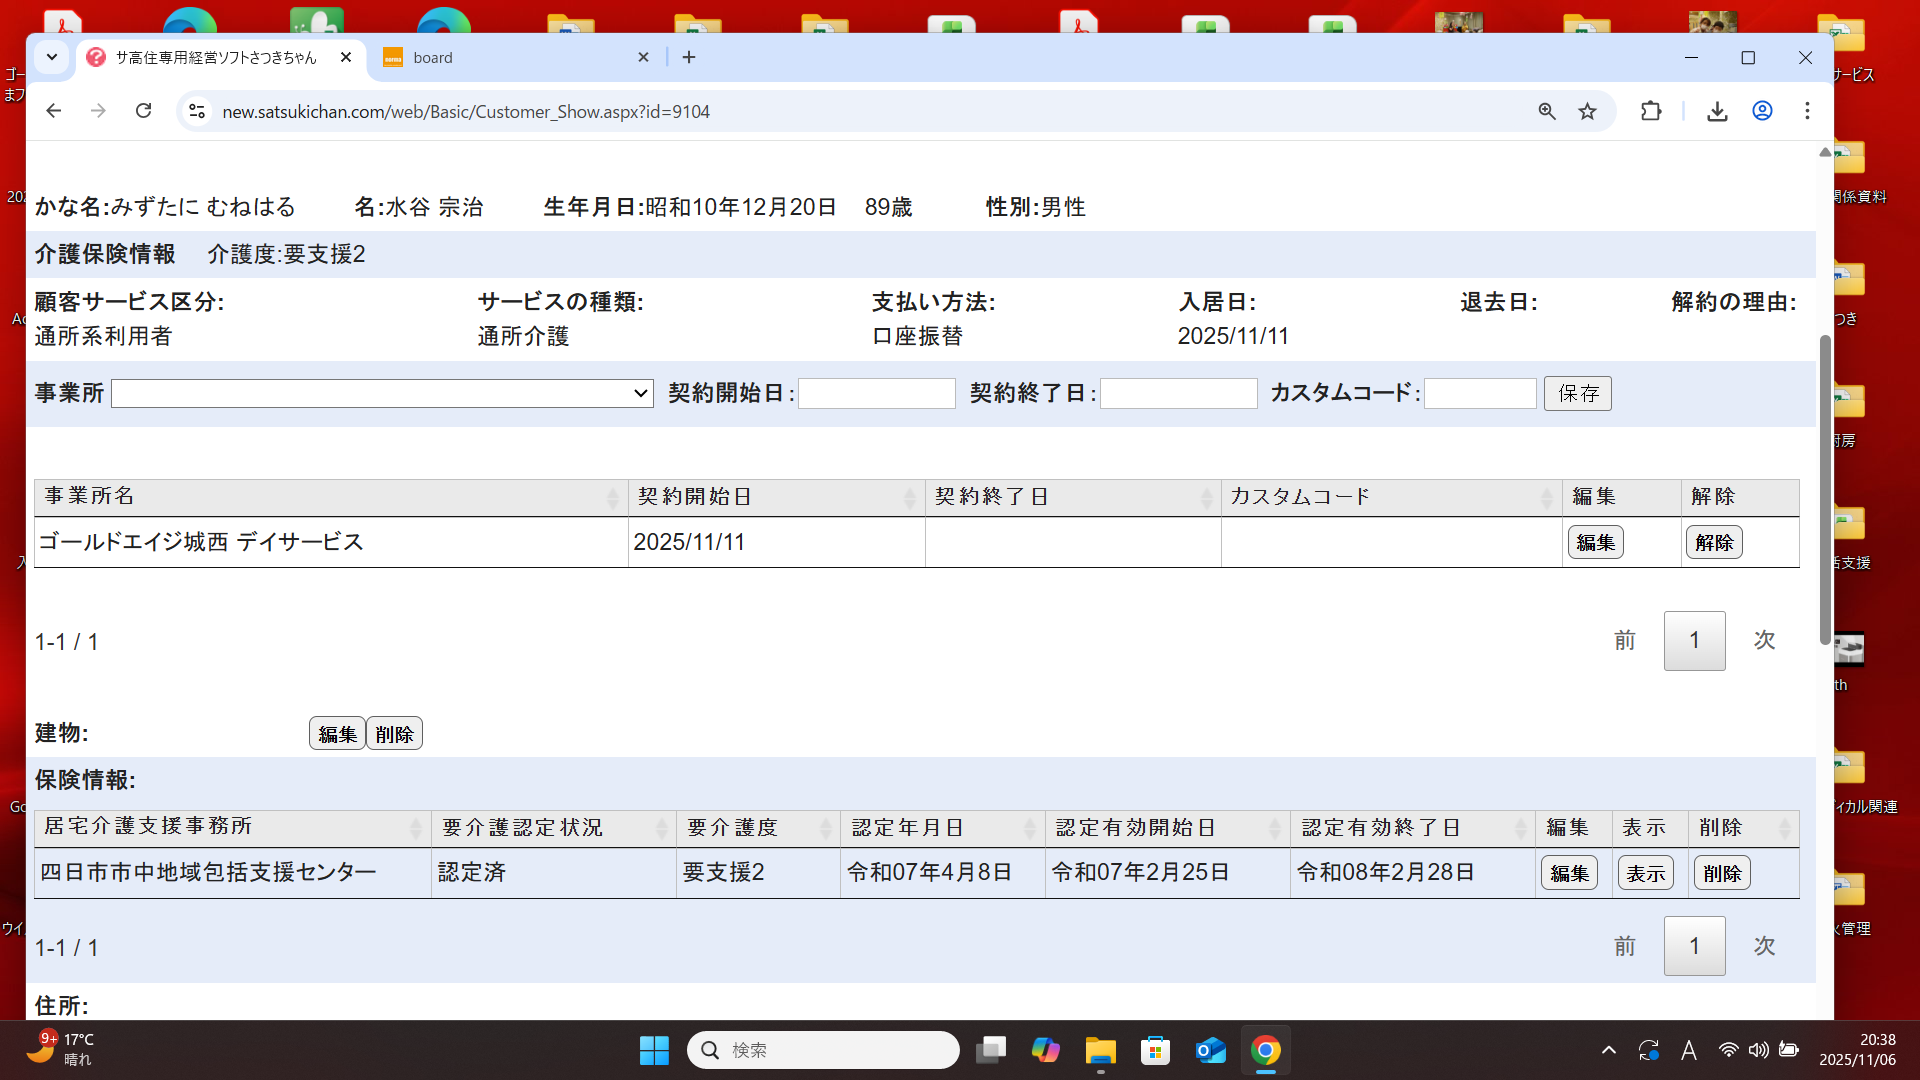The width and height of the screenshot is (1920, 1080).
Task: Click 解除 for ゴールドエイジ城西 デイサービス
Action: coord(1714,542)
